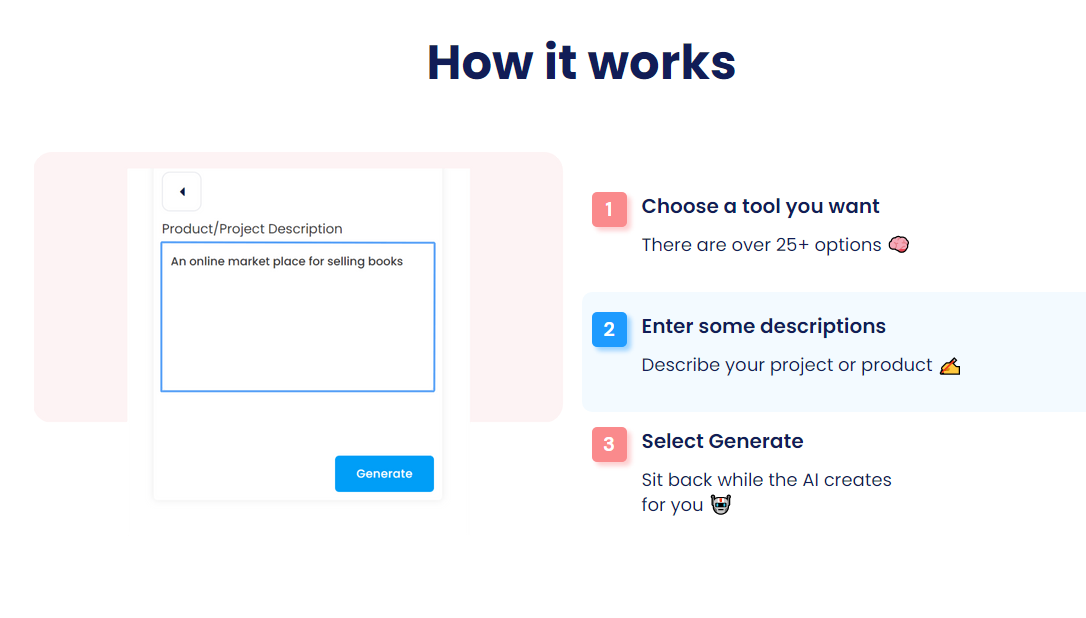
Task: Select the "Enter some descriptions" step
Action: [x=763, y=327]
